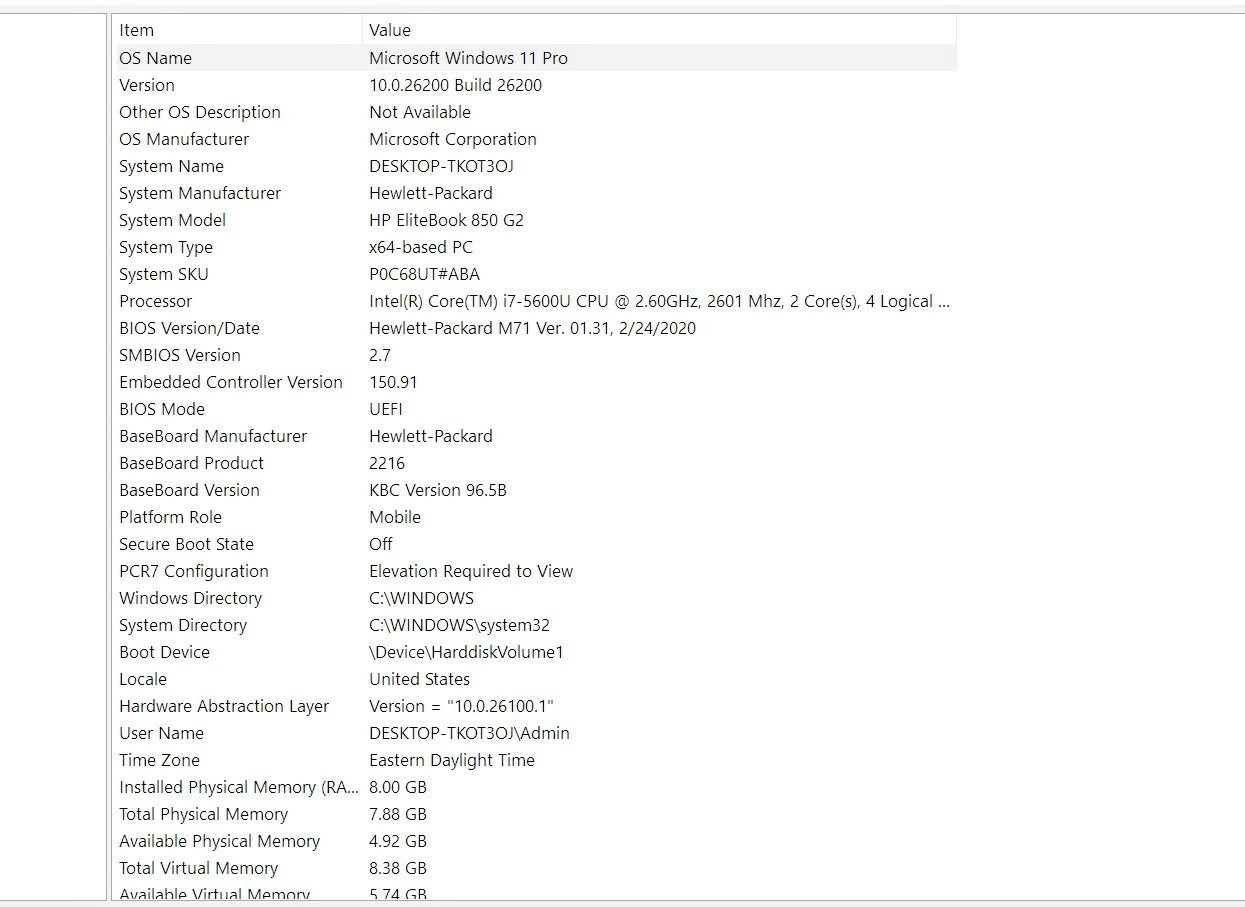Click the 2.7 SMBIOS value

point(380,355)
